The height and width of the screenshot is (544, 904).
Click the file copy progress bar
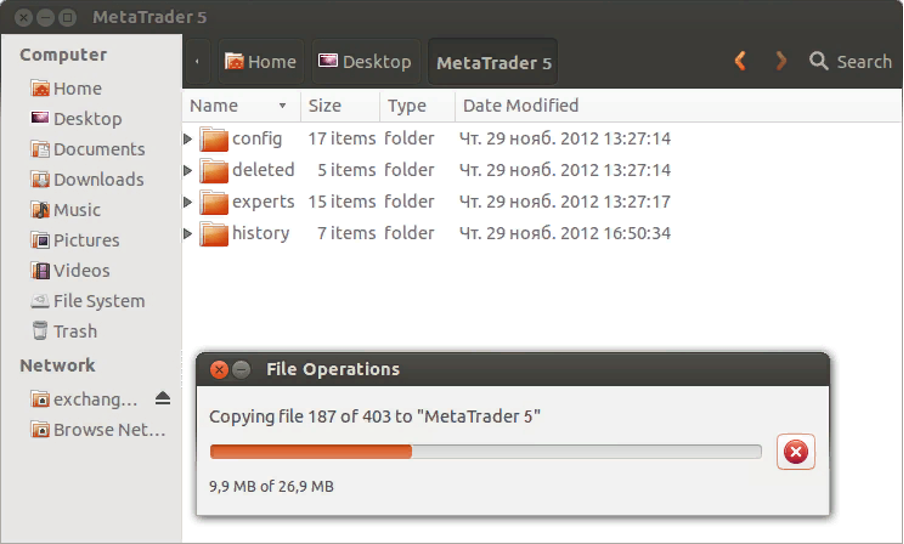coord(485,452)
